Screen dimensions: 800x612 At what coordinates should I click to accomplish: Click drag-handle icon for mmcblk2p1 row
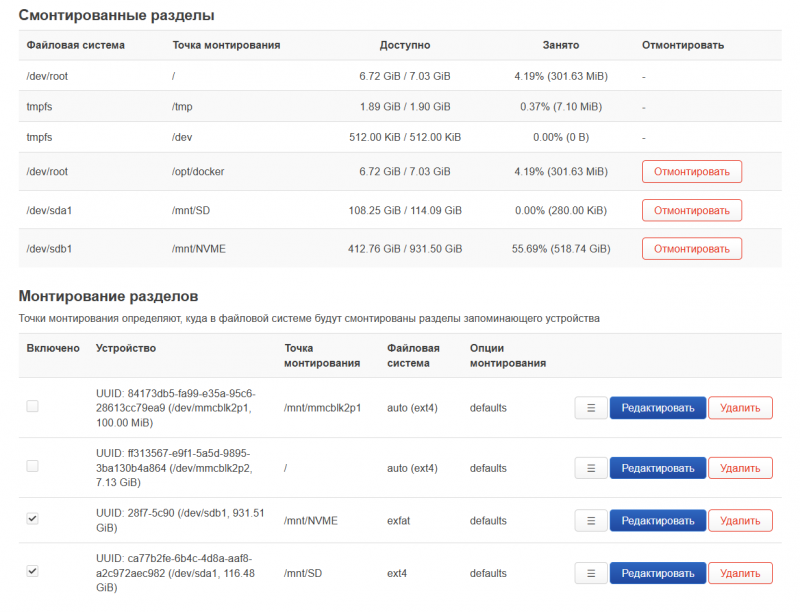tap(590, 408)
